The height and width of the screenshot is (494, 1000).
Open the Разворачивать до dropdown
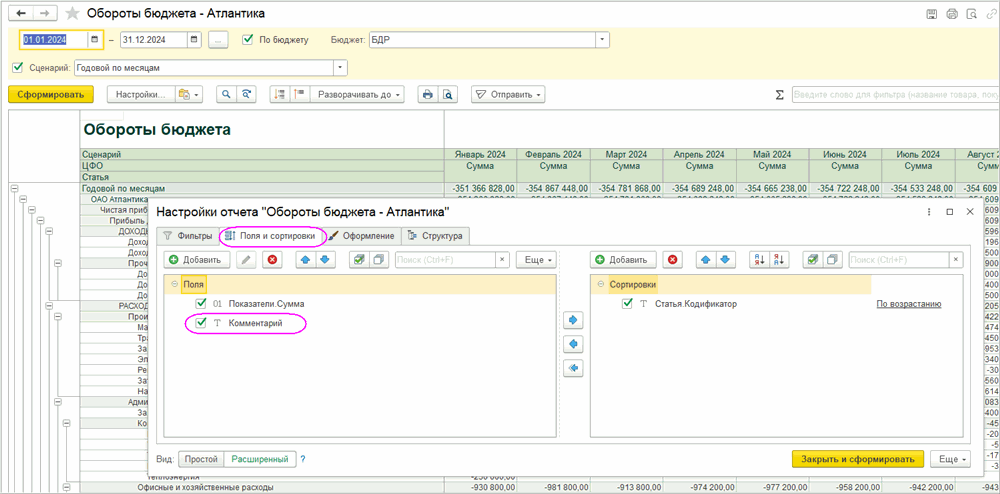tap(357, 94)
